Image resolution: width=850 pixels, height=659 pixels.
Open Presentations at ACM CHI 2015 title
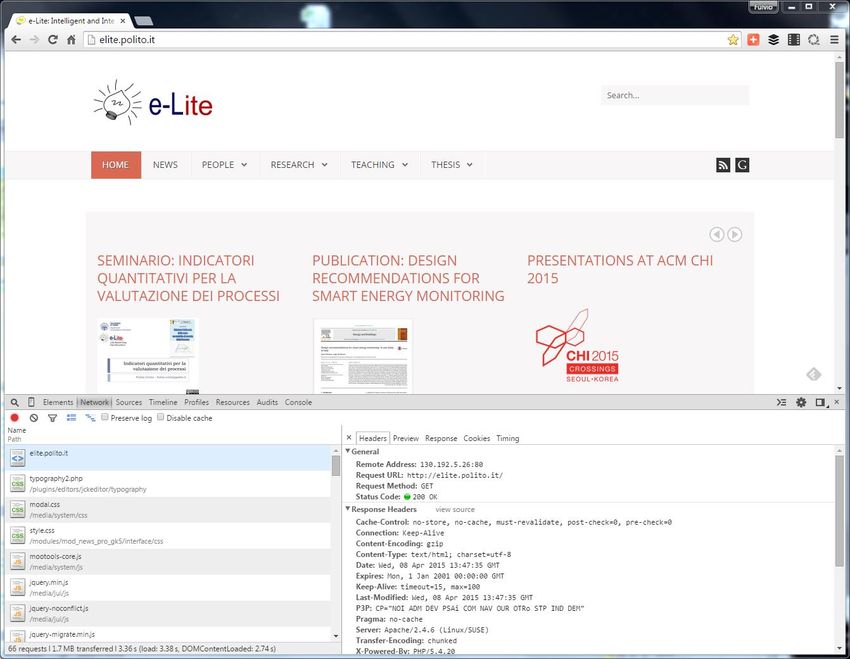point(620,269)
